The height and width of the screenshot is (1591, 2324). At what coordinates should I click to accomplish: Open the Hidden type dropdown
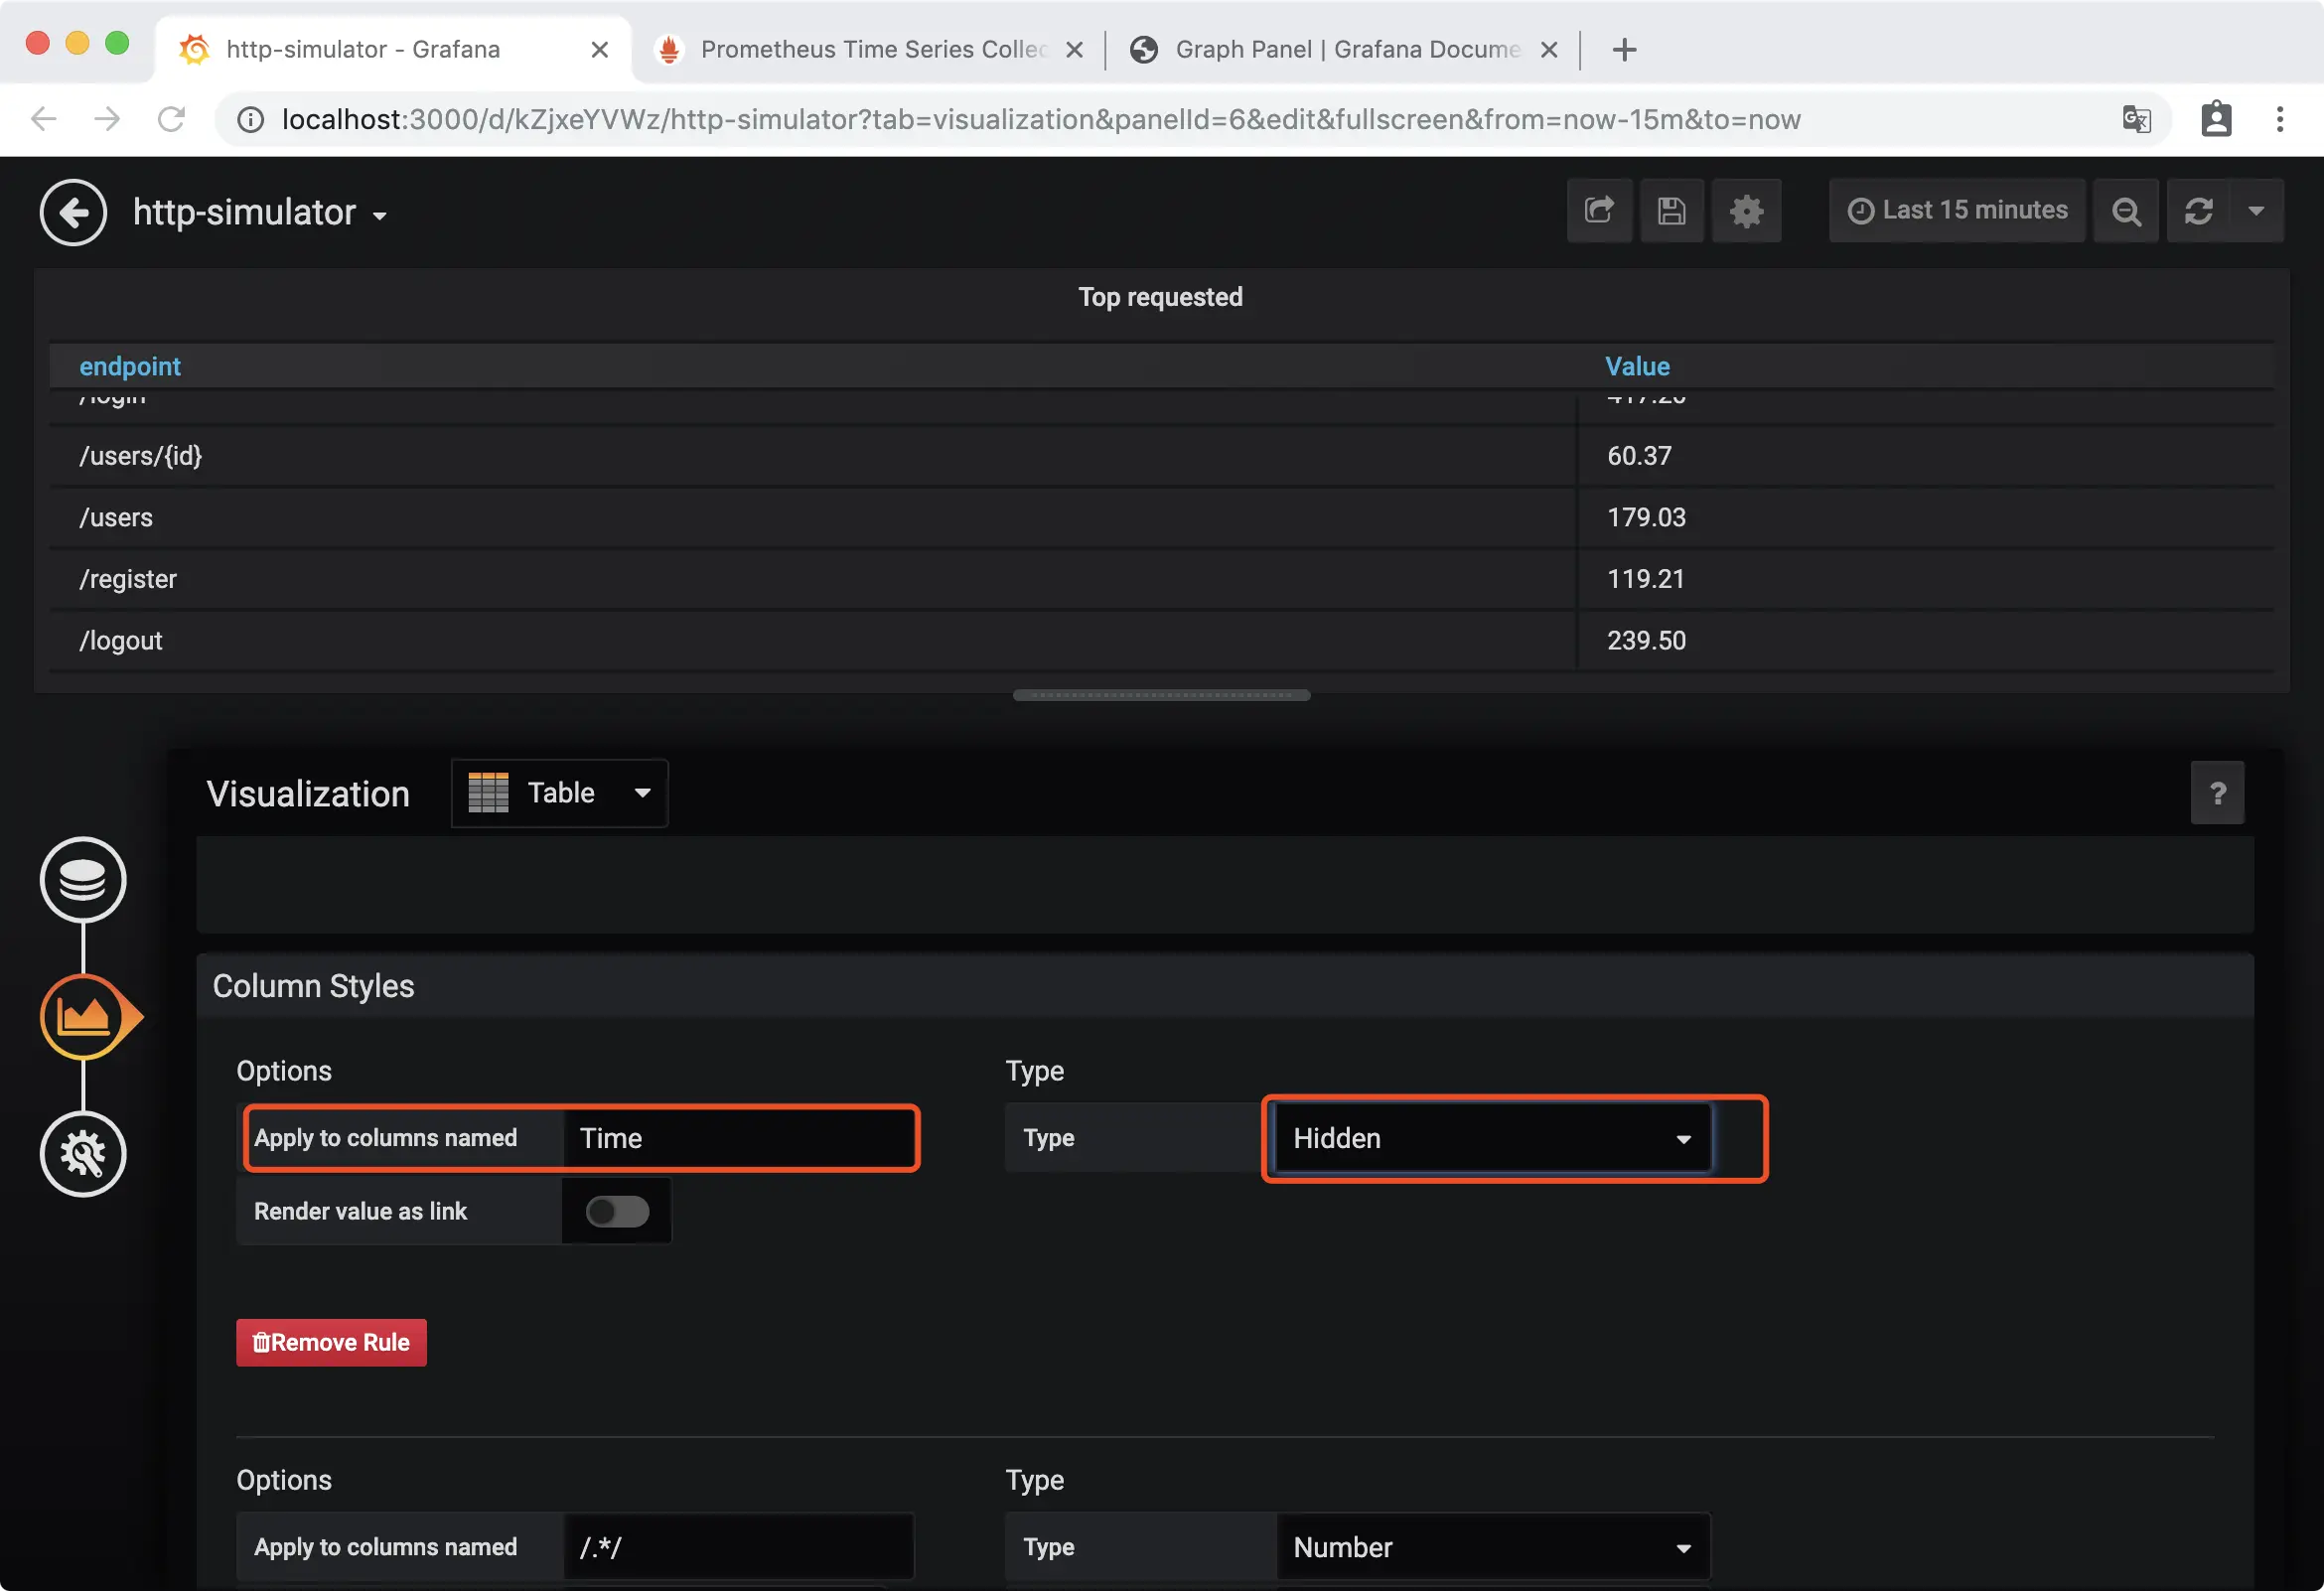pyautogui.click(x=1493, y=1138)
